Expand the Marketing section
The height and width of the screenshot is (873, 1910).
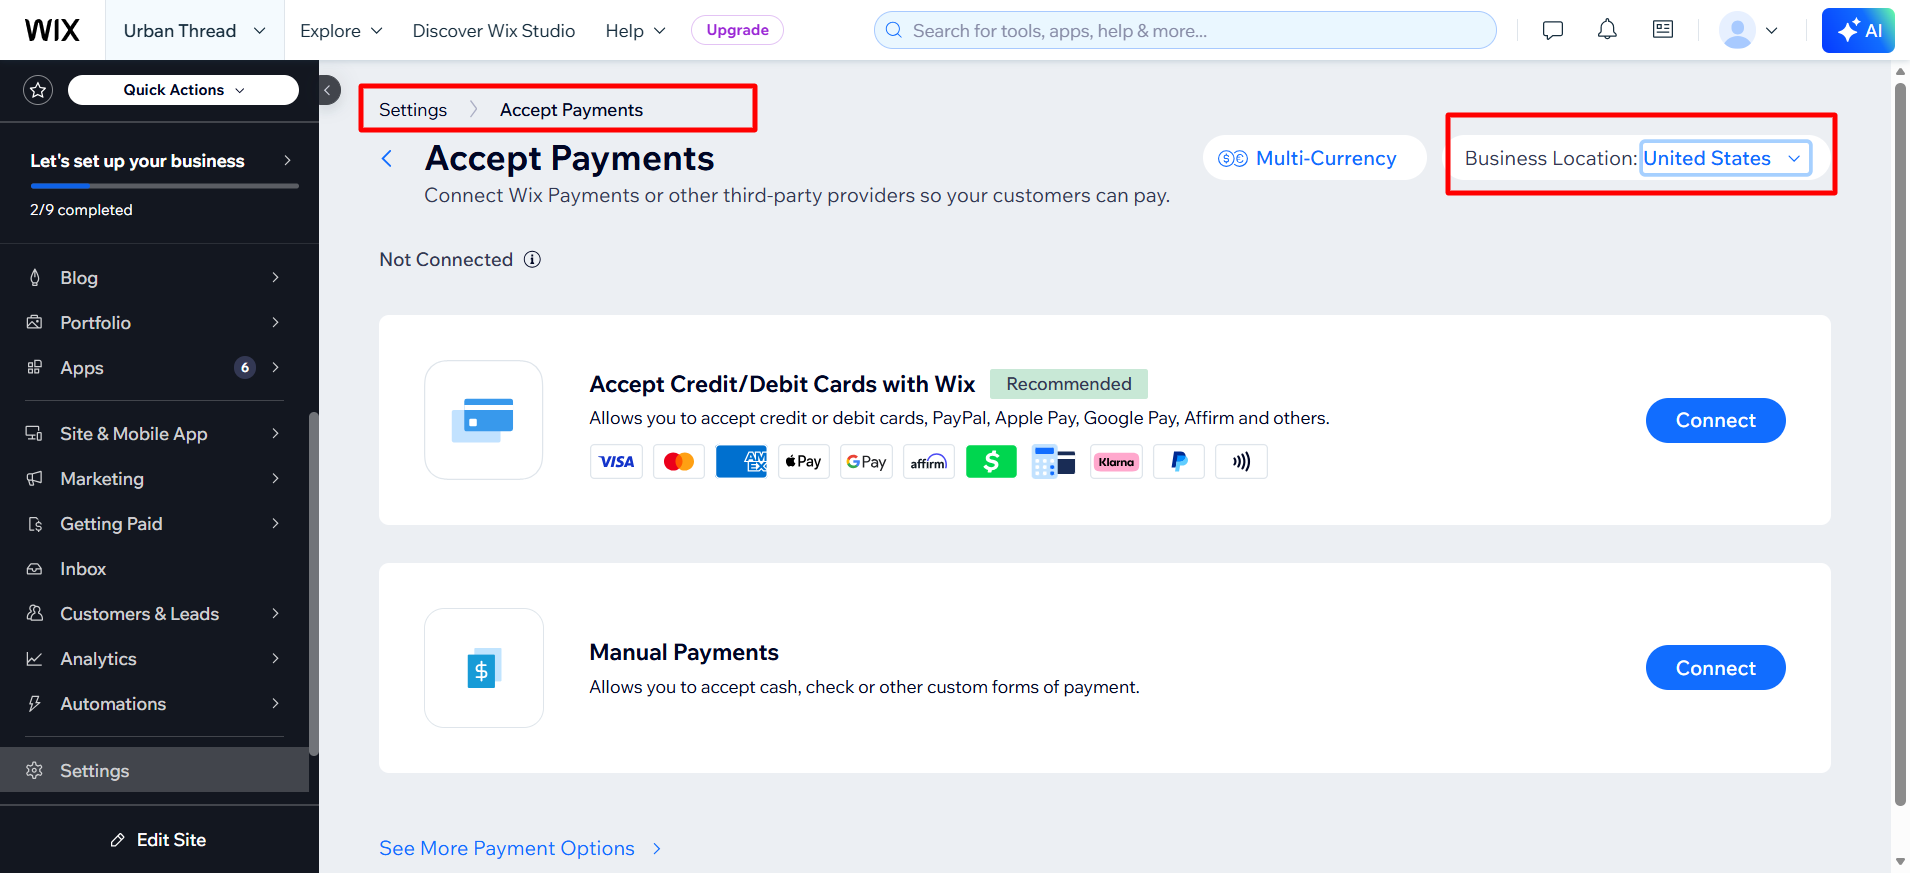point(154,479)
